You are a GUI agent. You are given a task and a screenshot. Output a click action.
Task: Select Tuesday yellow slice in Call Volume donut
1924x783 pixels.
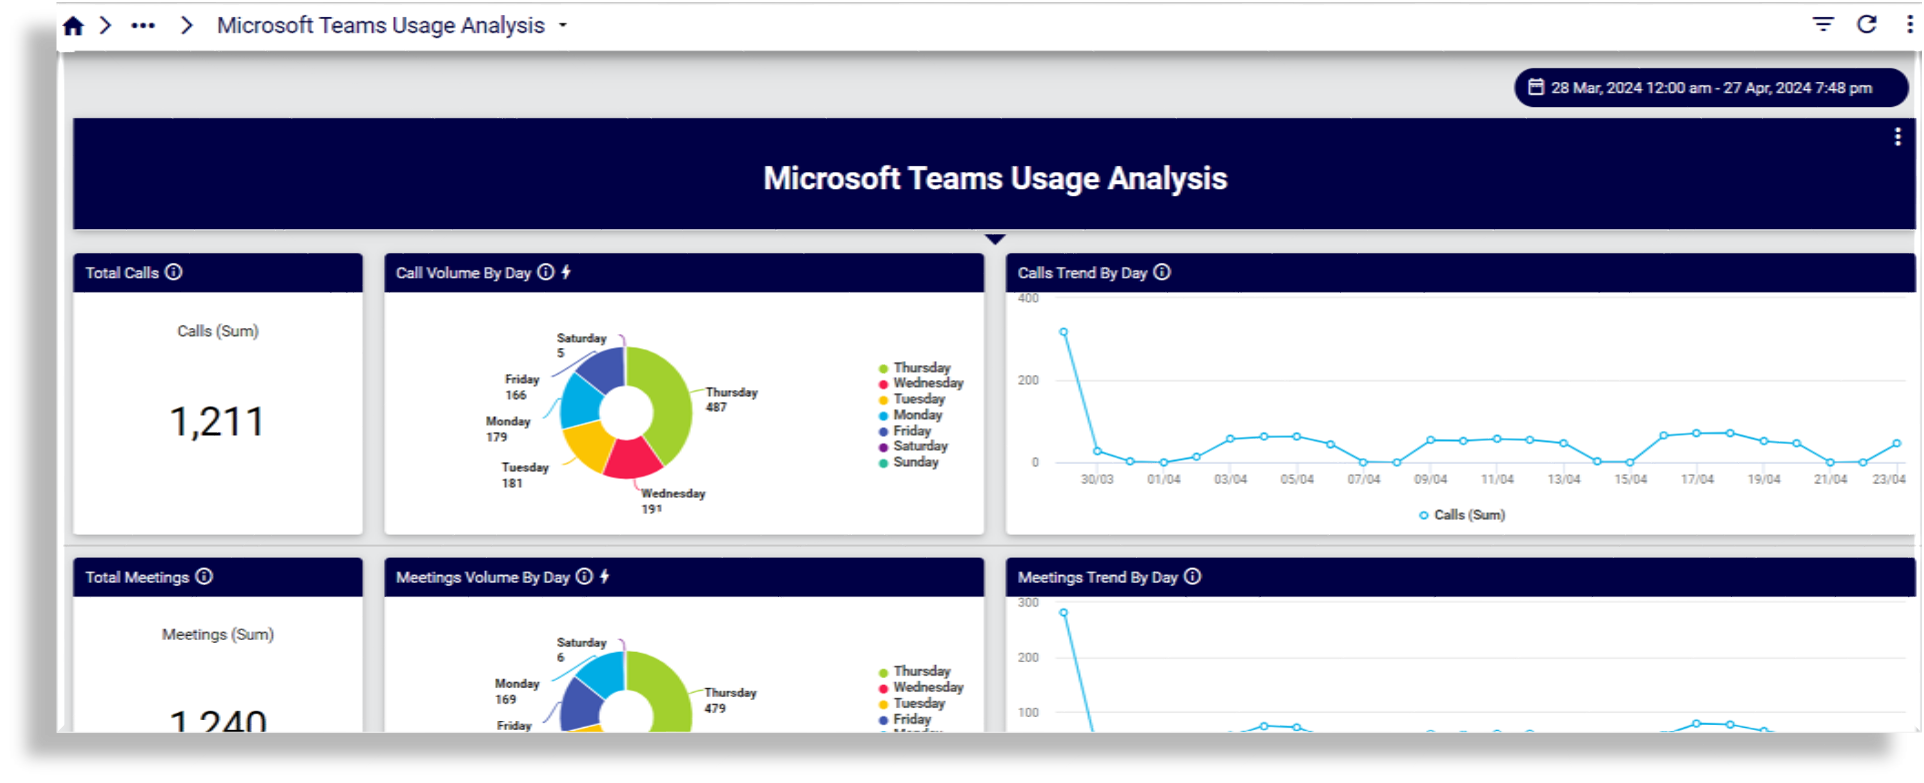coord(589,447)
